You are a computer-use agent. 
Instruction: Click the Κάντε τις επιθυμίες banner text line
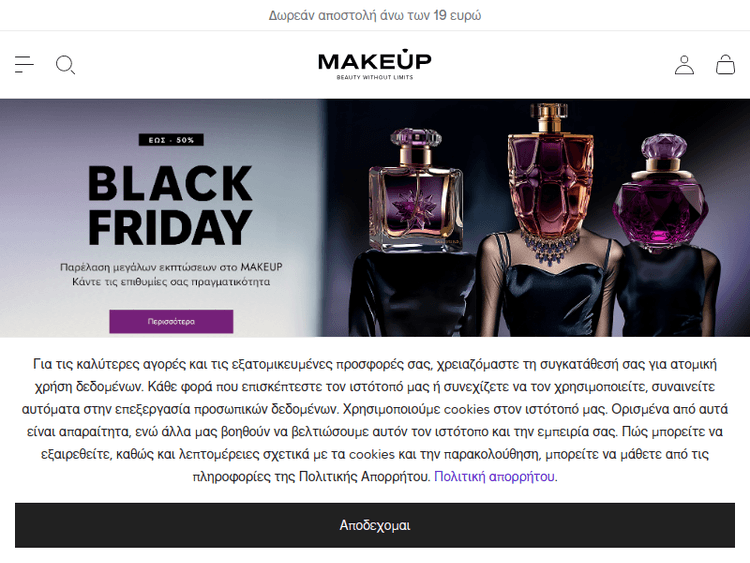pos(171,282)
